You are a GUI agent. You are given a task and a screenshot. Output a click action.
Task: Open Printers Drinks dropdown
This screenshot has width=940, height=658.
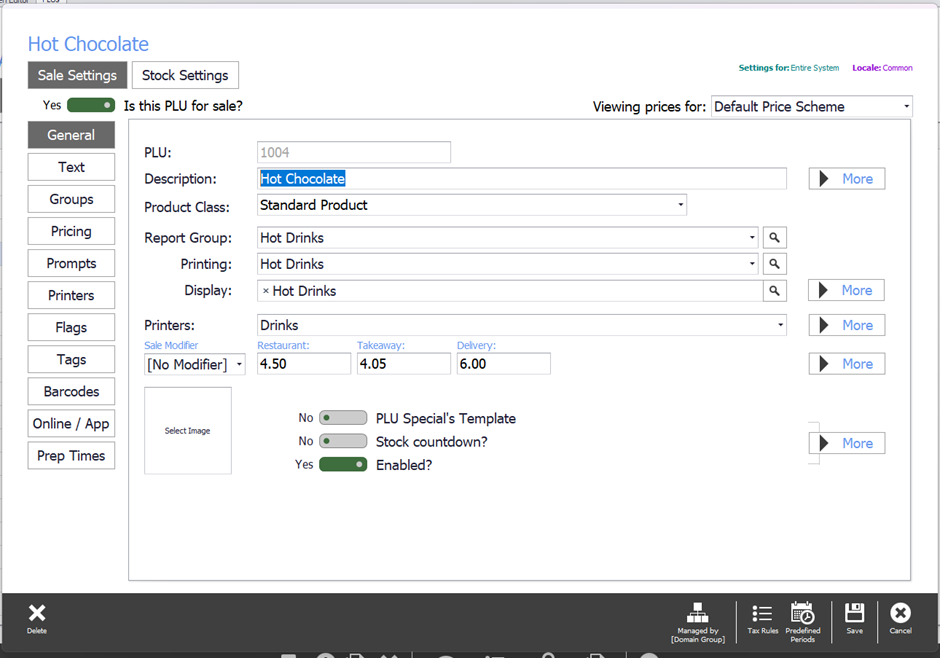click(x=522, y=325)
